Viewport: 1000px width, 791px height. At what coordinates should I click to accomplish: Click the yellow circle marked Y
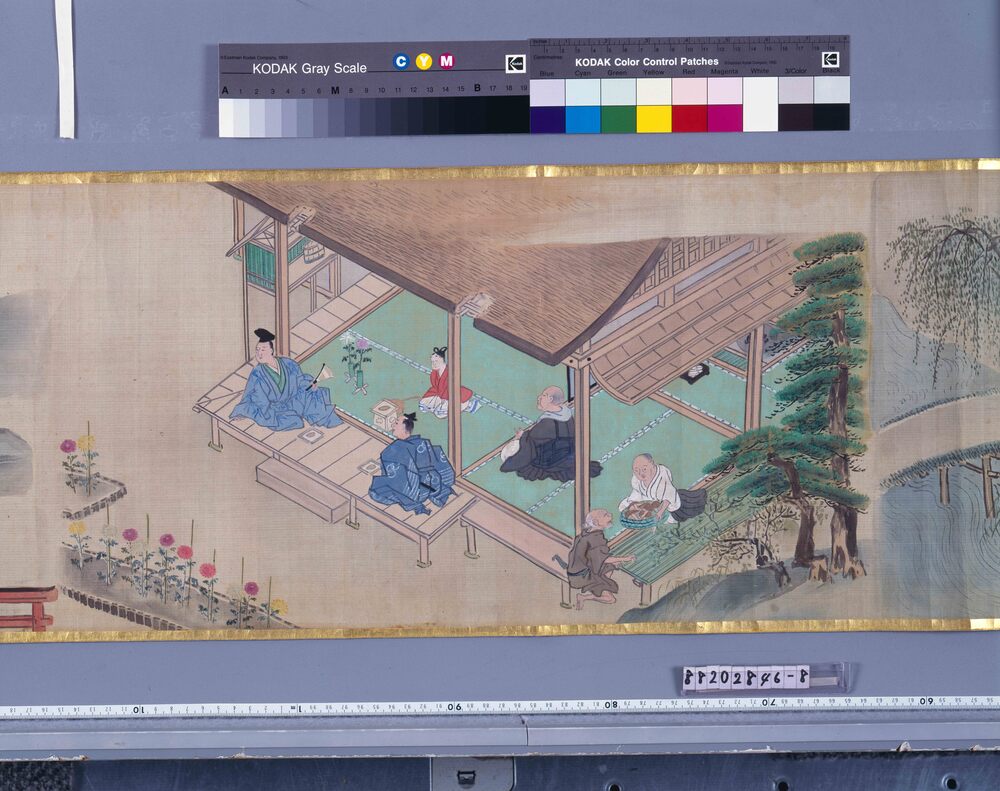coord(423,61)
